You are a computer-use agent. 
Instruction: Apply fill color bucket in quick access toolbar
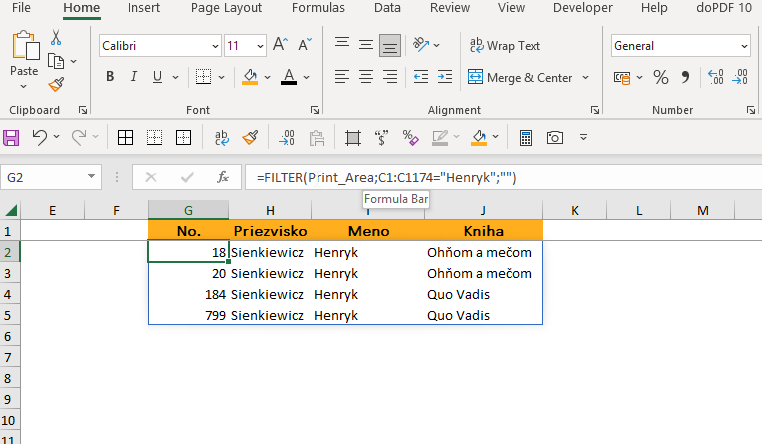coord(479,137)
